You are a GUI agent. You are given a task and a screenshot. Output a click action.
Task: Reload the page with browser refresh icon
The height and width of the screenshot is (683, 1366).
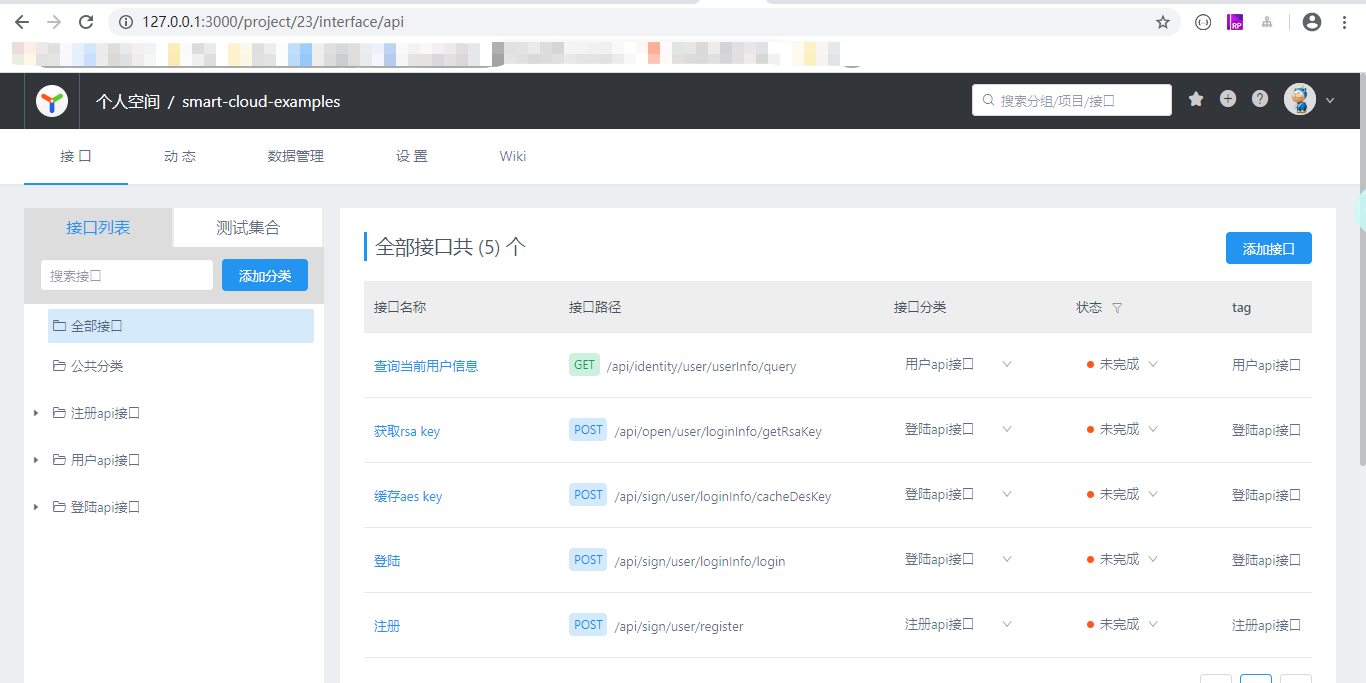click(86, 22)
